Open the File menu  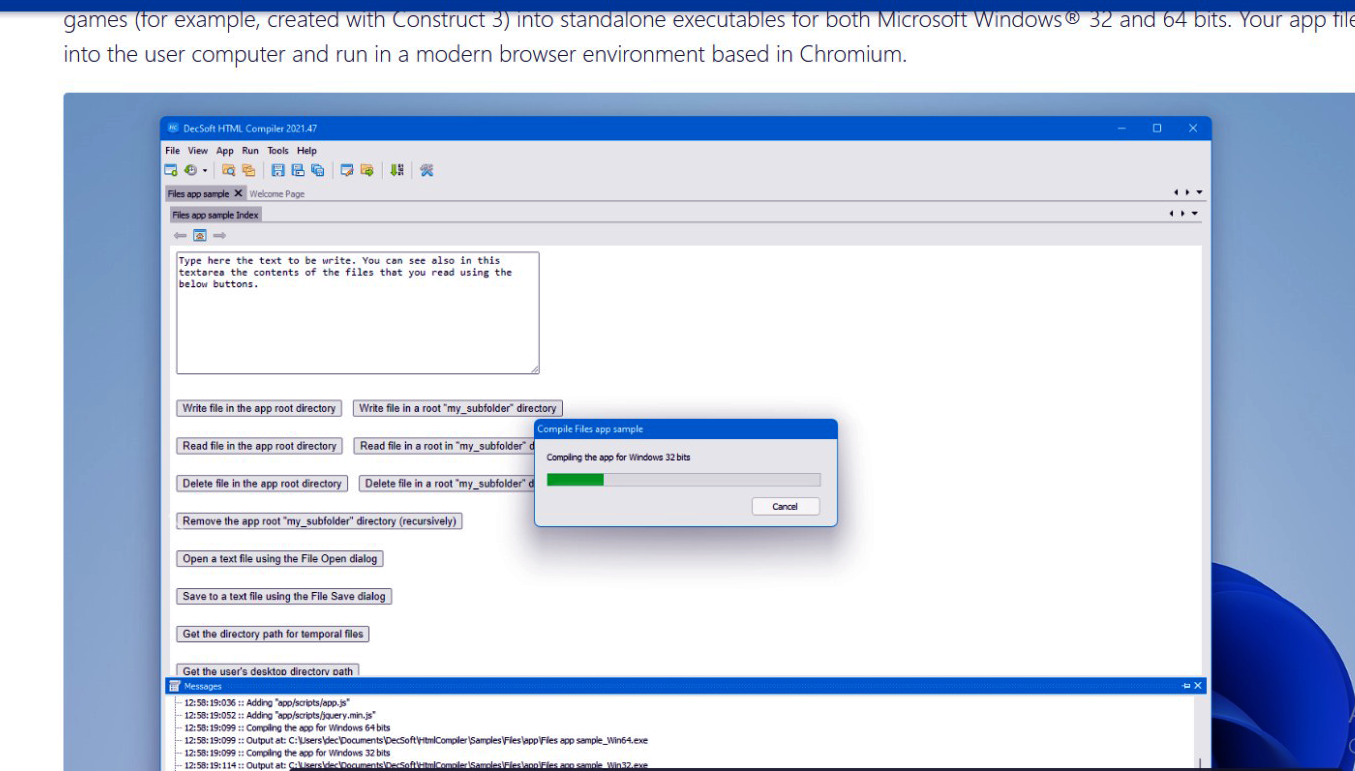point(172,150)
